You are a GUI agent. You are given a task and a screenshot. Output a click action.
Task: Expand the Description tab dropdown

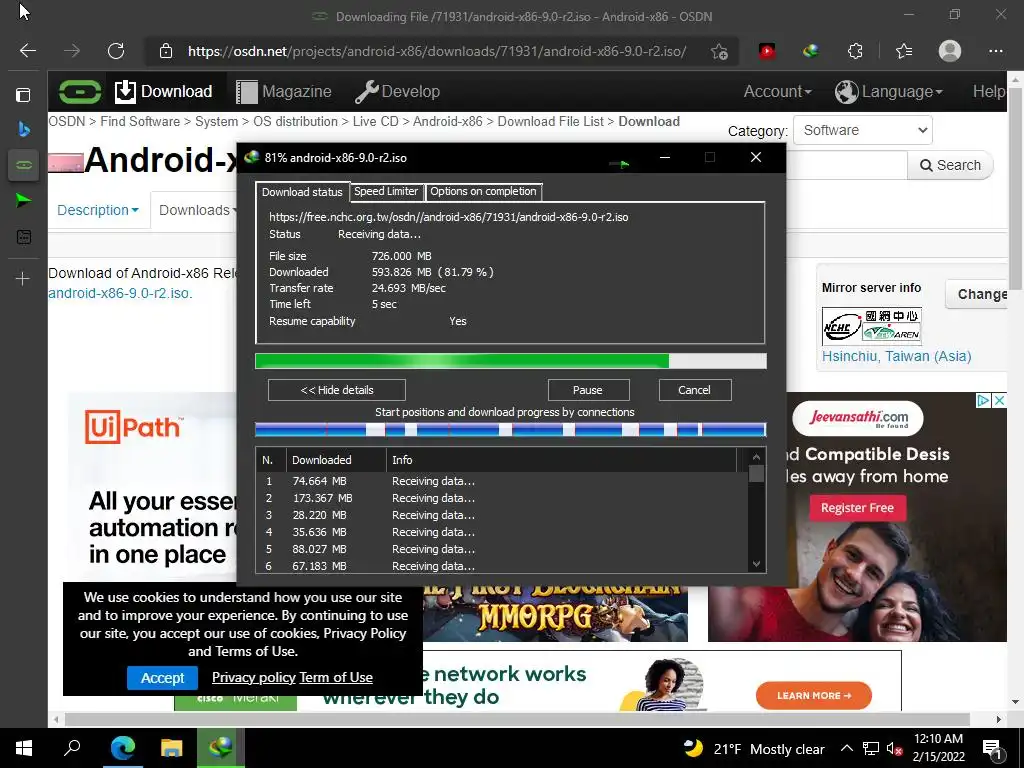pyautogui.click(x=98, y=210)
